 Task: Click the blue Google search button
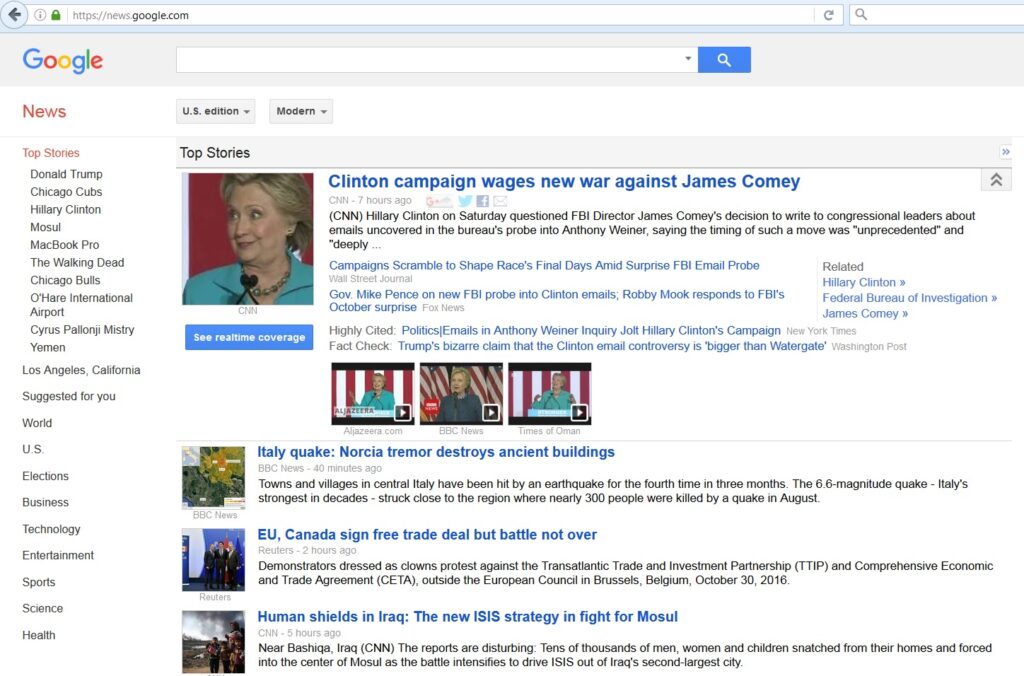pyautogui.click(x=724, y=59)
